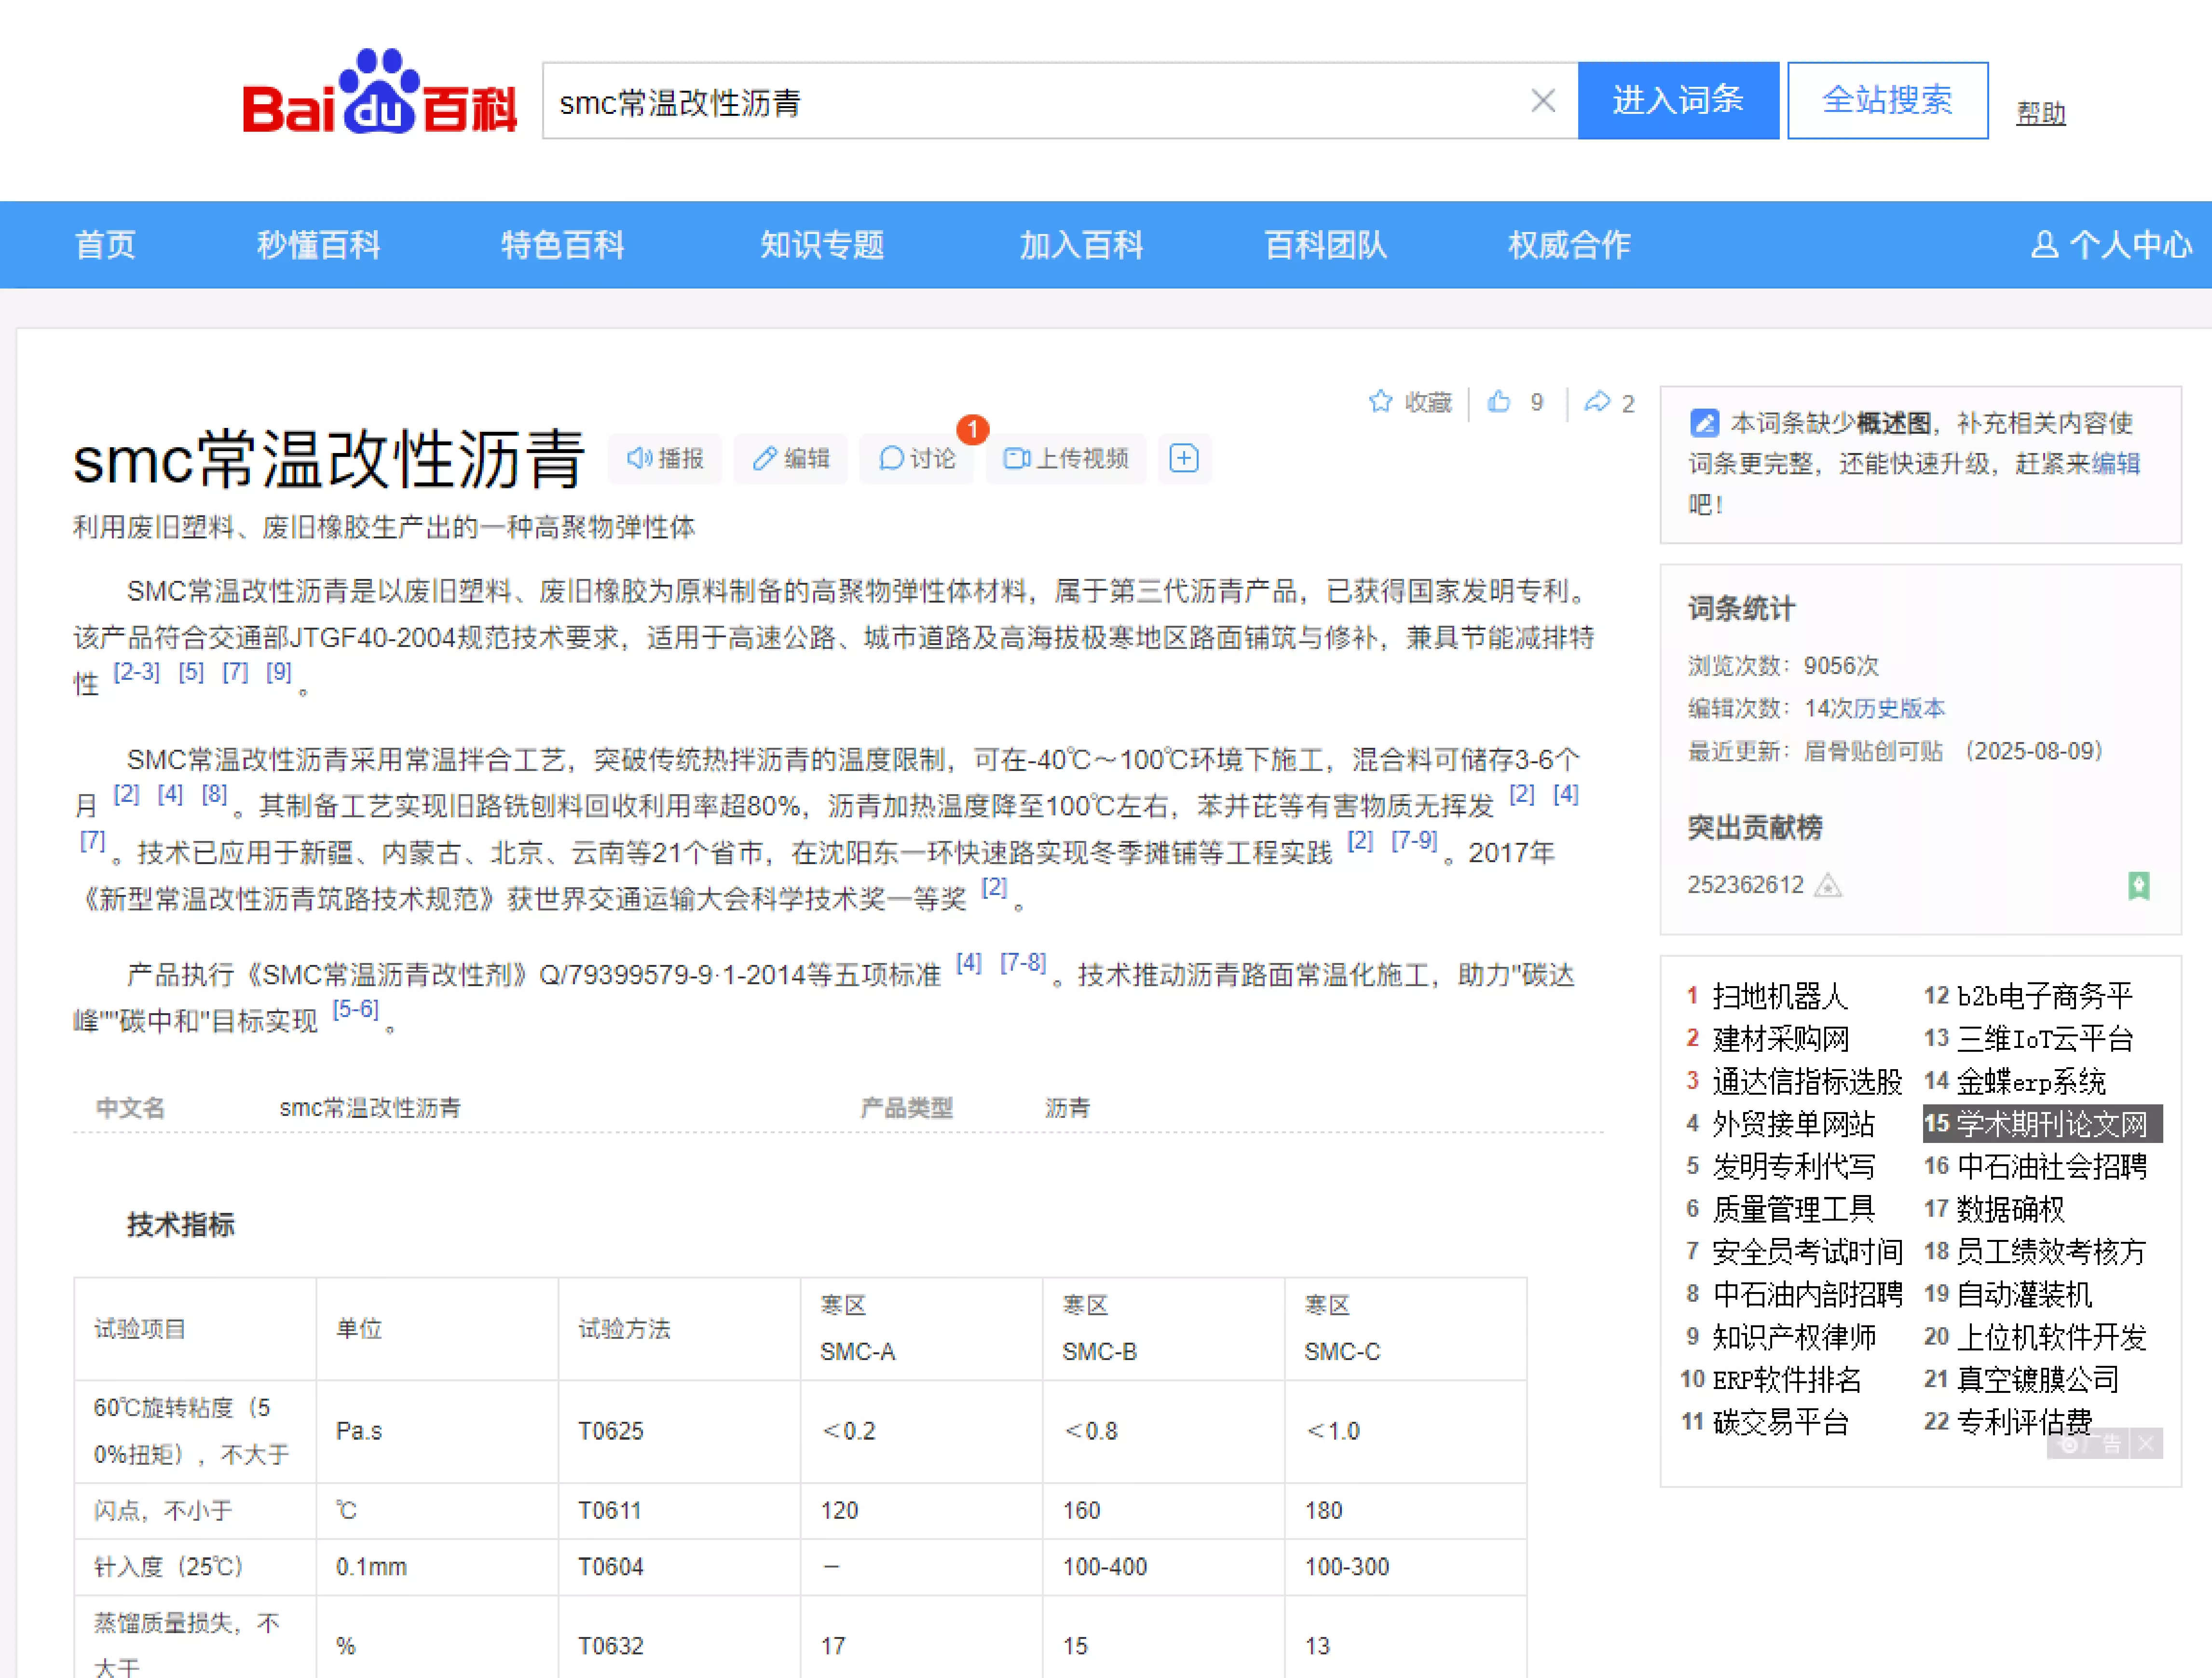The width and height of the screenshot is (2212, 1678).
Task: Open ad link 知识产权律师
Action: [1794, 1338]
